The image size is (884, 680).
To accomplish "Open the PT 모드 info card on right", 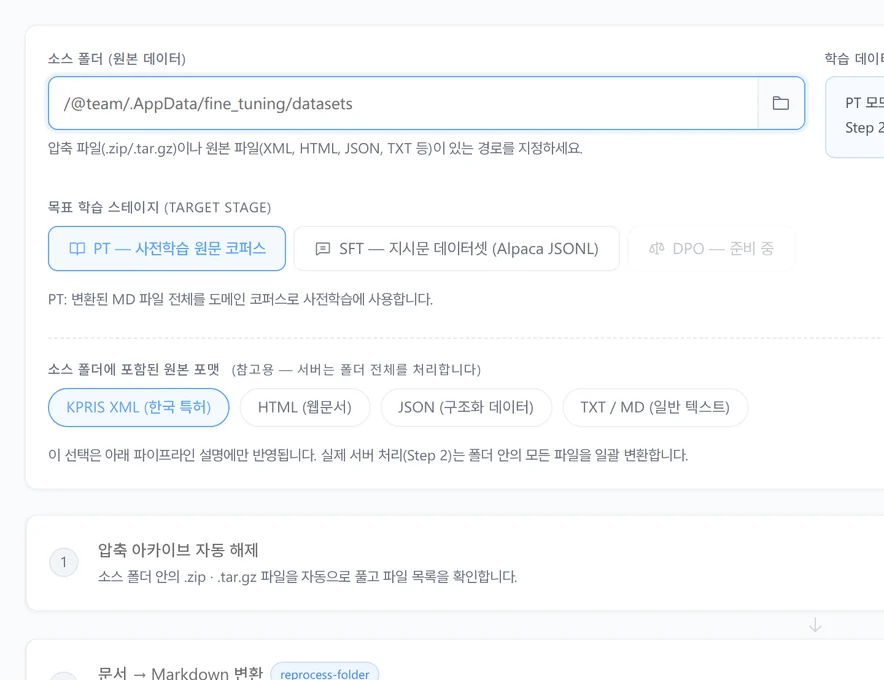I will point(855,117).
